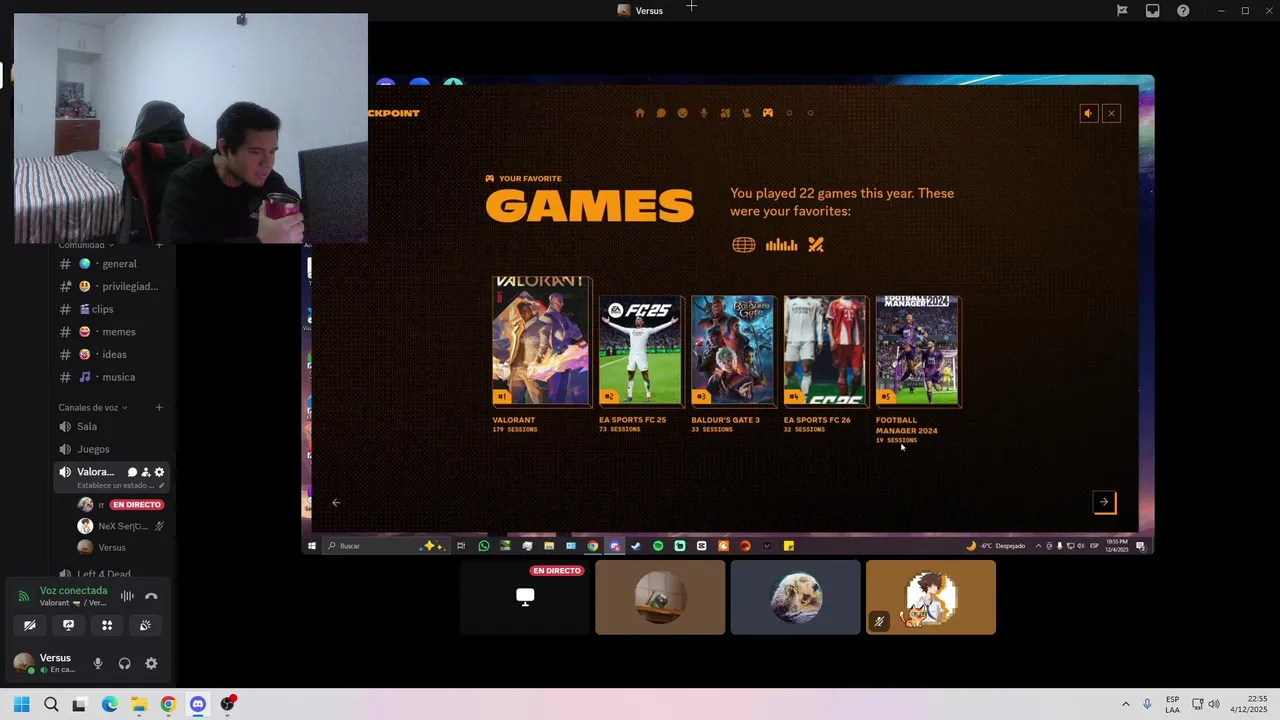1280x720 pixels.
Task: Open Valorant voice channel settings gear
Action: pyautogui.click(x=159, y=472)
